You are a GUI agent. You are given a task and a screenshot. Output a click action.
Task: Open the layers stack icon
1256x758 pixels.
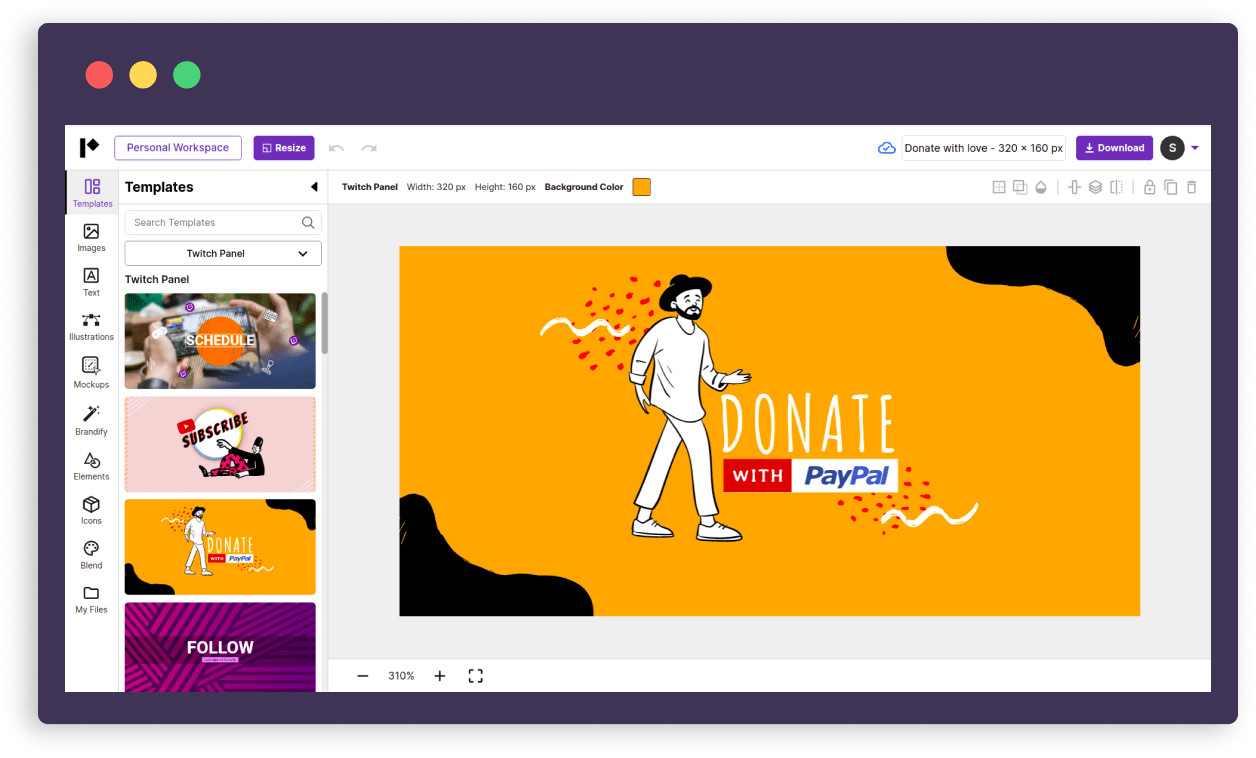(1093, 186)
